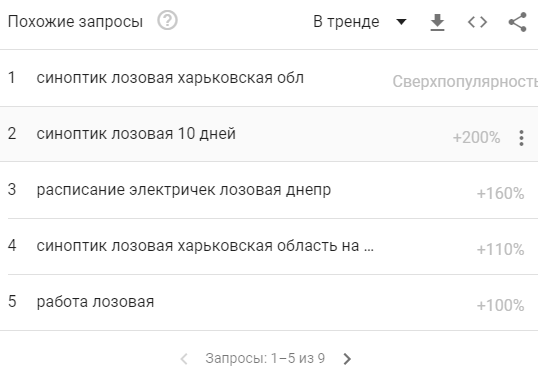Viewport: 538px width, 377px height.
Task: Click the share icon
Action: click(x=517, y=22)
